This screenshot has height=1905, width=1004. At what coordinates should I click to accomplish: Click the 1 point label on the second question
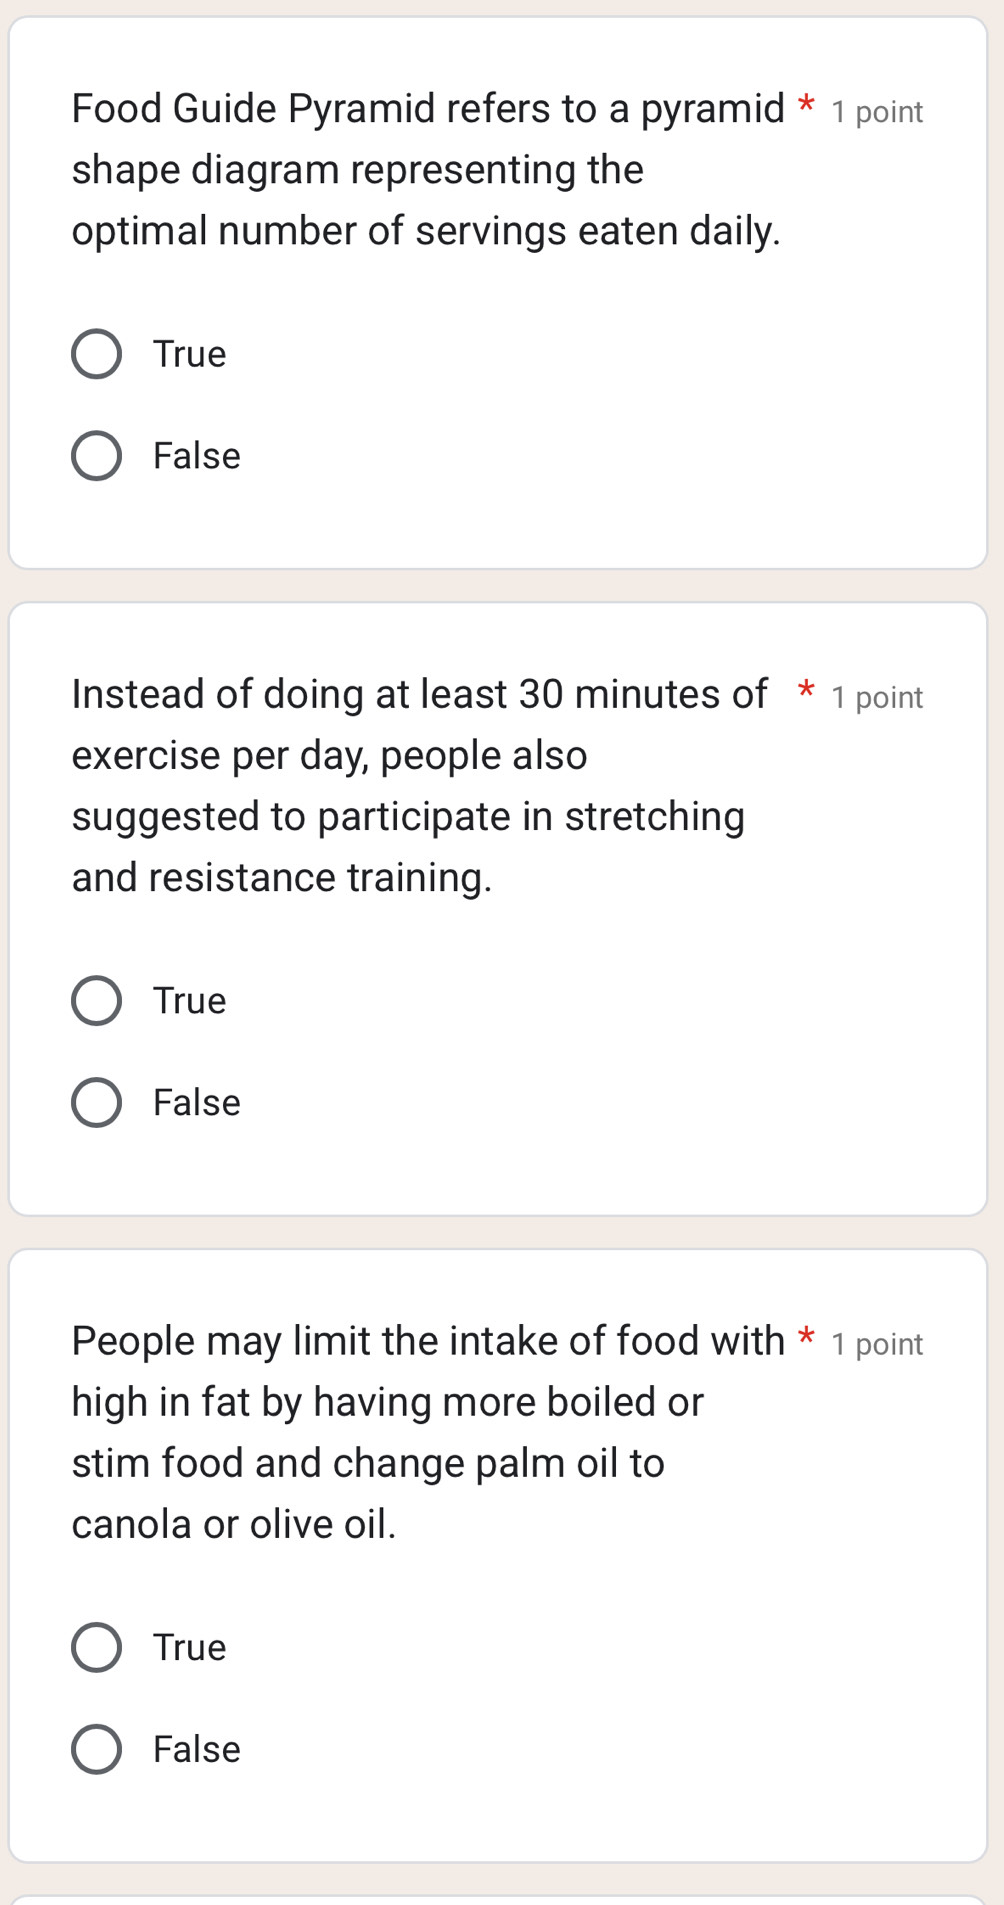(876, 697)
